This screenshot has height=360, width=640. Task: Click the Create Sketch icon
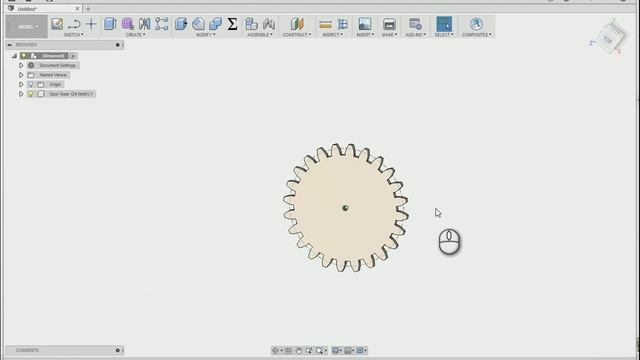pos(57,24)
